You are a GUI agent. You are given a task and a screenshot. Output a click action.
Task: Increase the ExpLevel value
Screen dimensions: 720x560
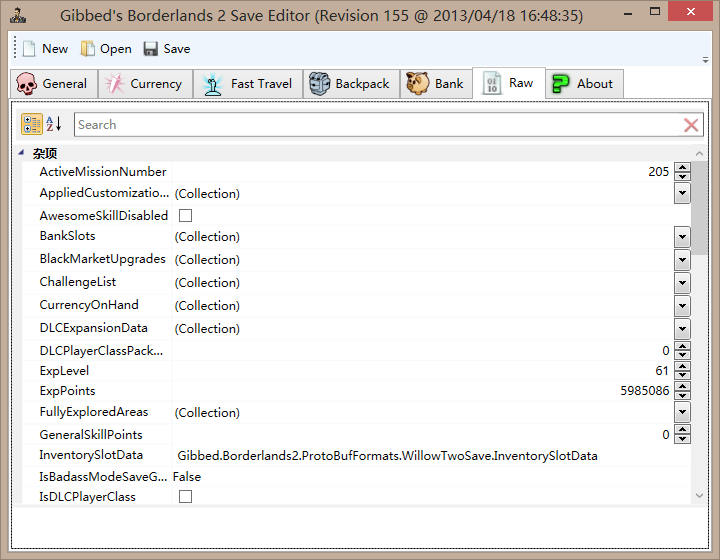pos(682,366)
